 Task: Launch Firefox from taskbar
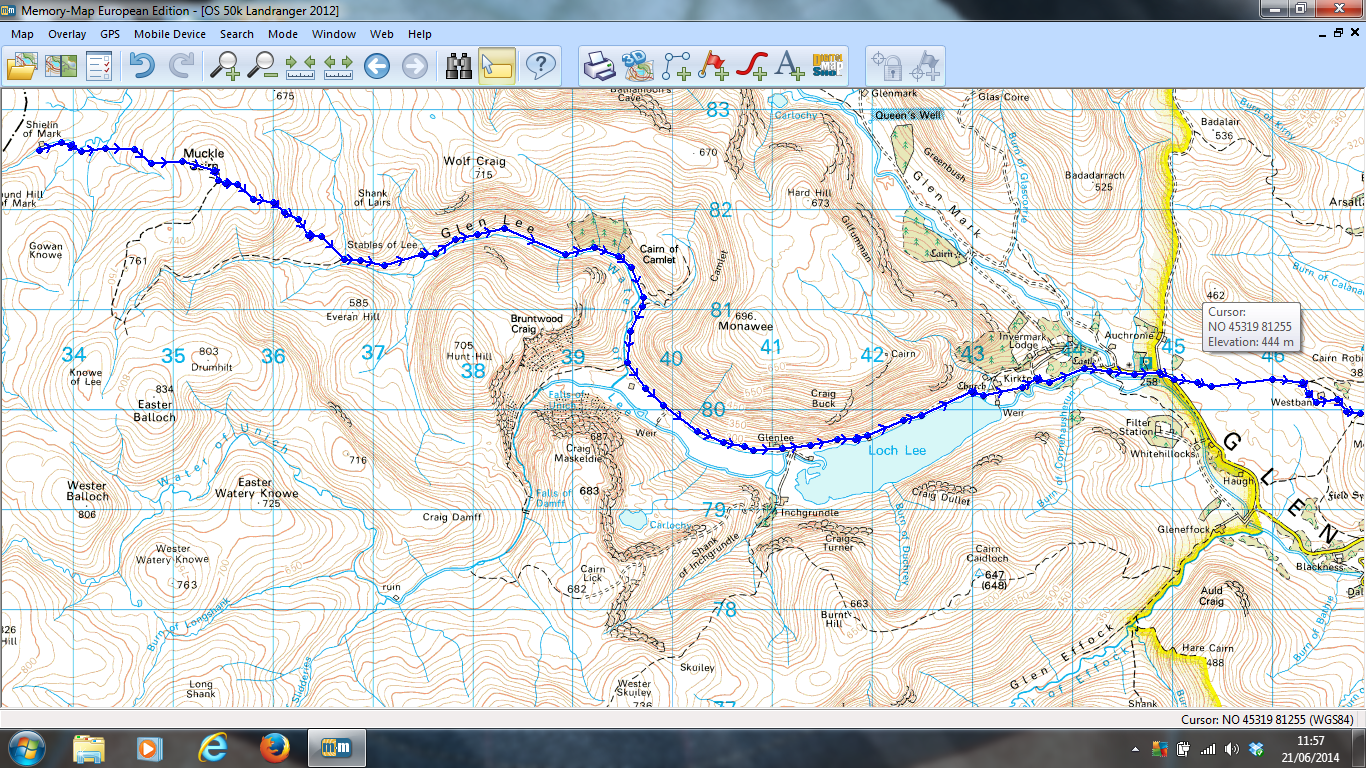[275, 748]
